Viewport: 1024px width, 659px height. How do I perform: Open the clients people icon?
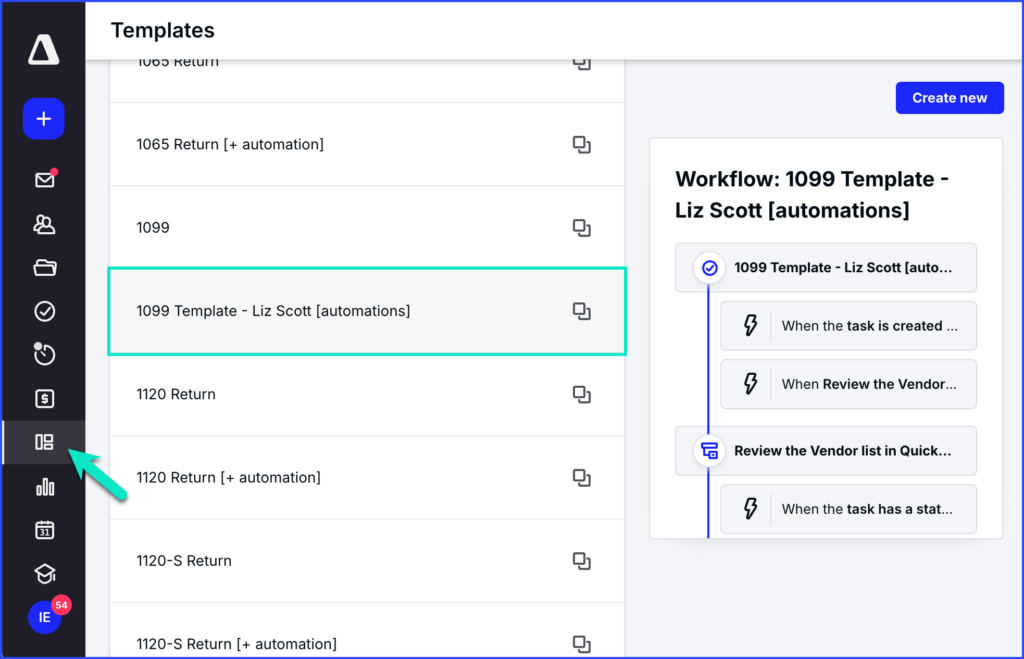pyautogui.click(x=44, y=224)
